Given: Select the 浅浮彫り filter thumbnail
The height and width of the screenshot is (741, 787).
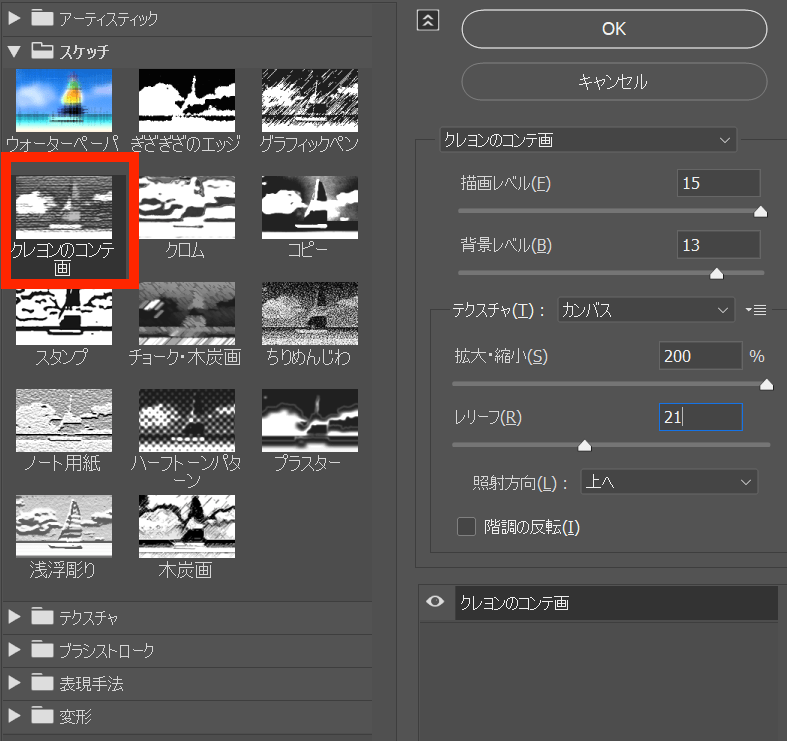Looking at the screenshot, I should [64, 526].
